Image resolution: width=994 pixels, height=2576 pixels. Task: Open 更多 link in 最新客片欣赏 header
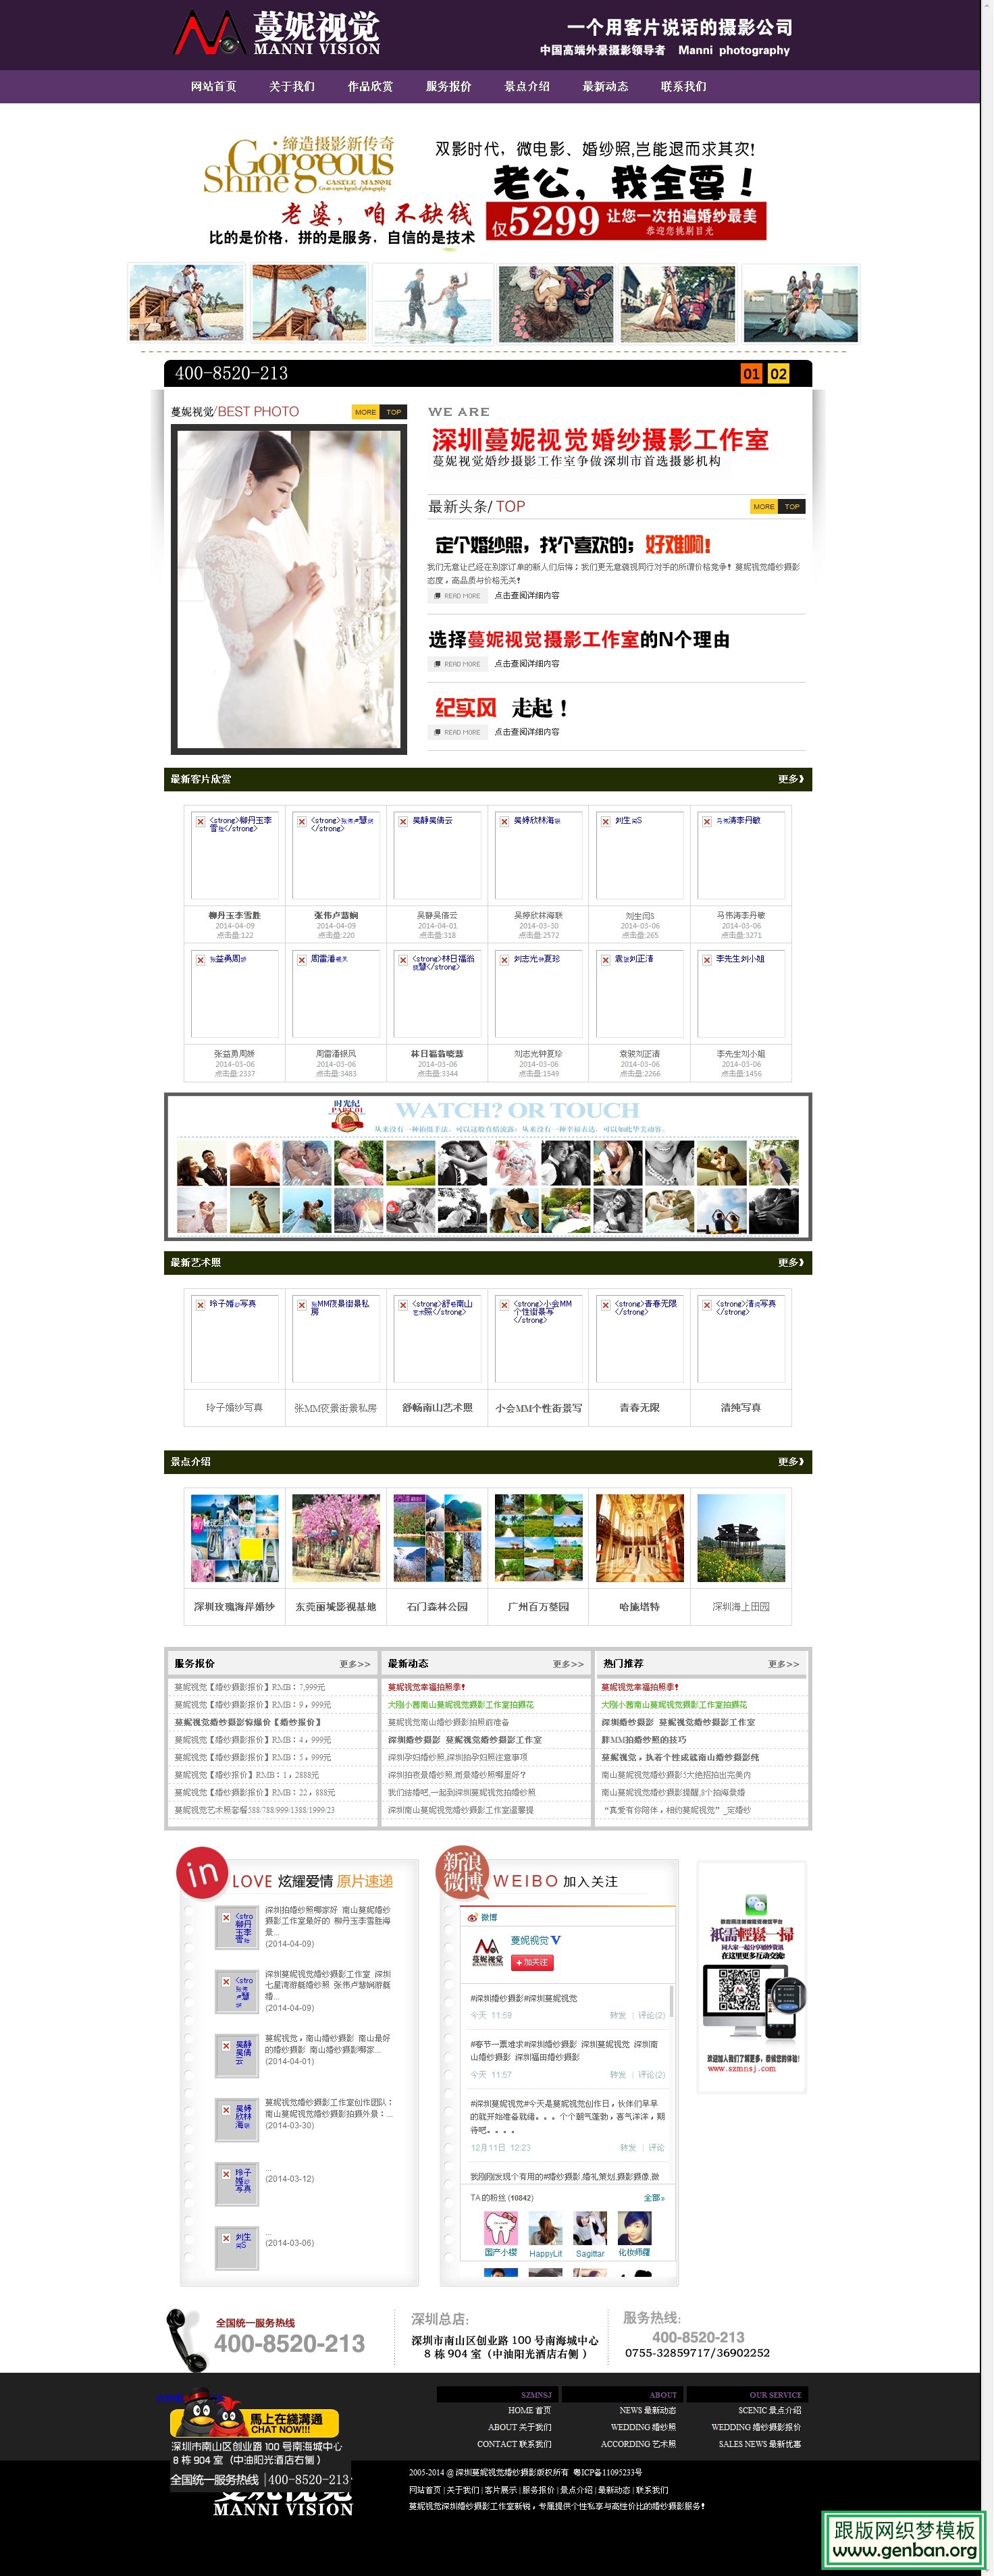click(x=790, y=779)
